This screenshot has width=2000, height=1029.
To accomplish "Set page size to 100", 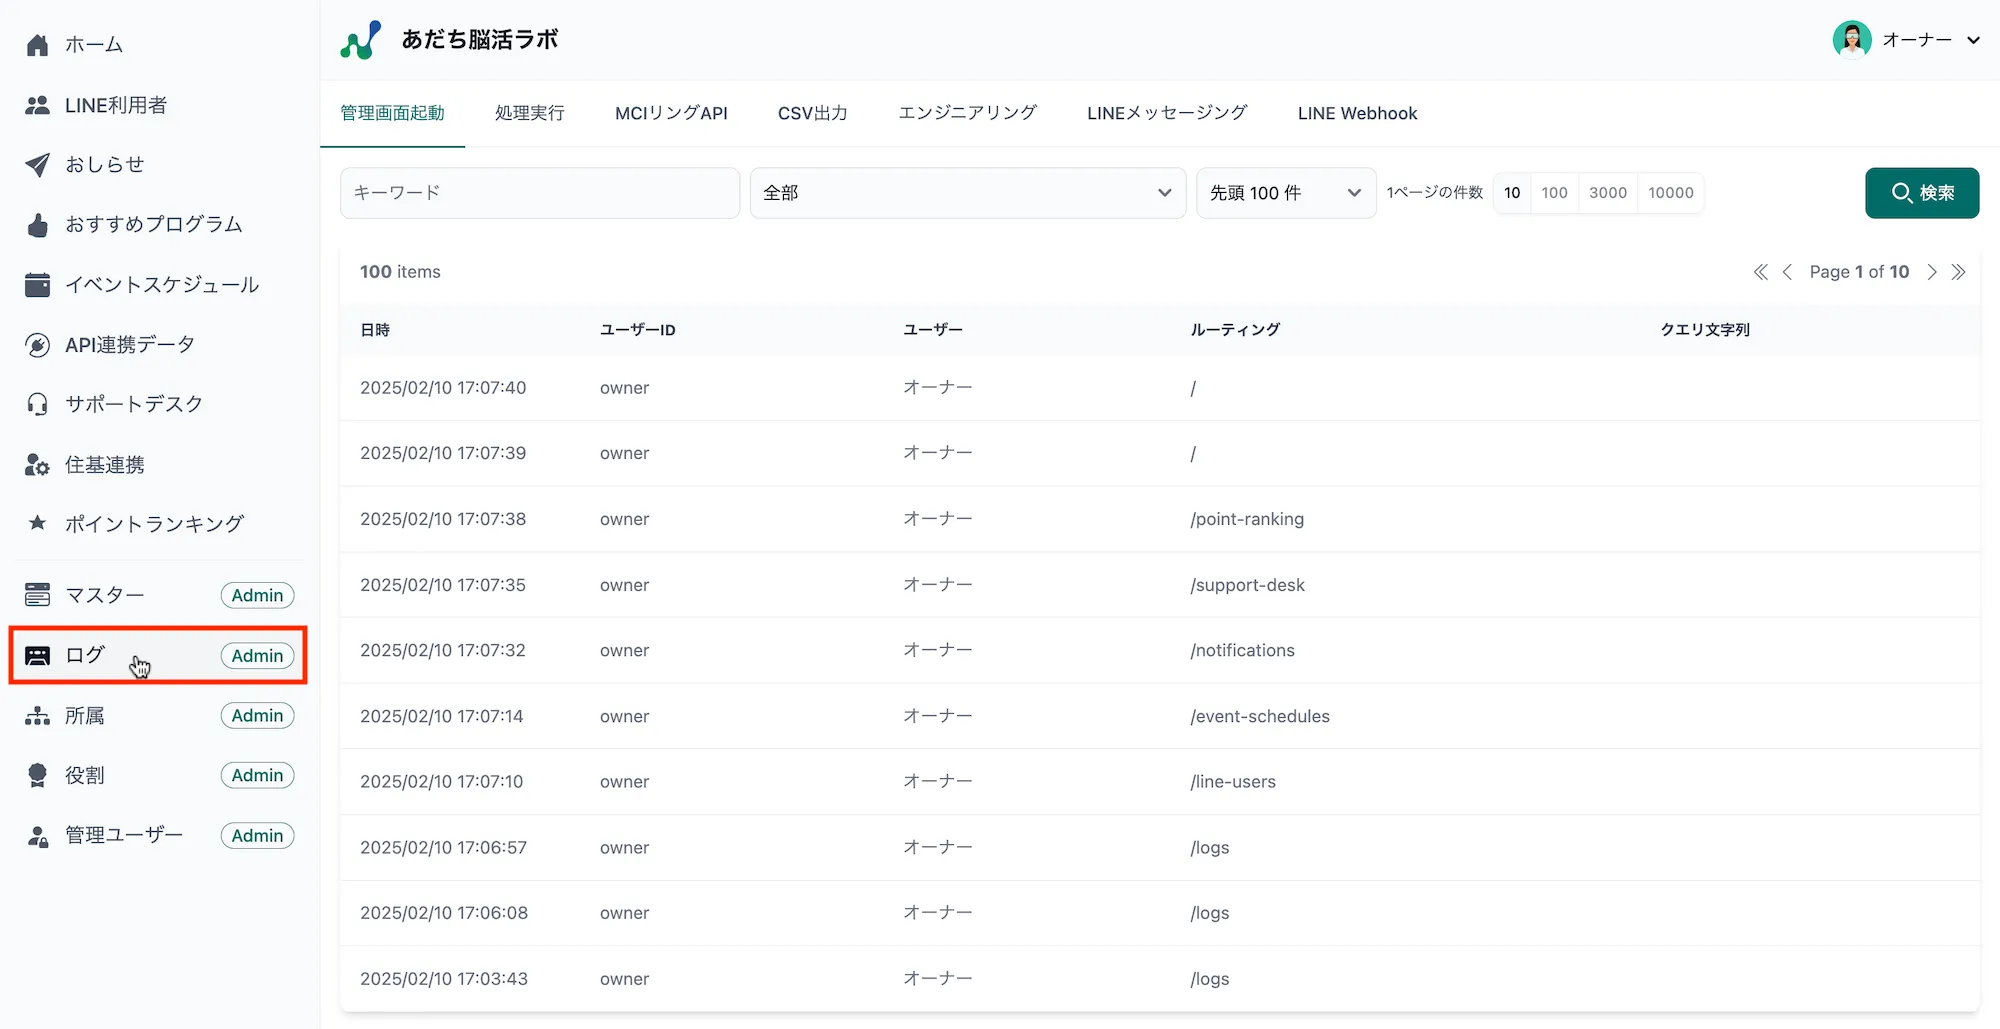I will [1554, 193].
